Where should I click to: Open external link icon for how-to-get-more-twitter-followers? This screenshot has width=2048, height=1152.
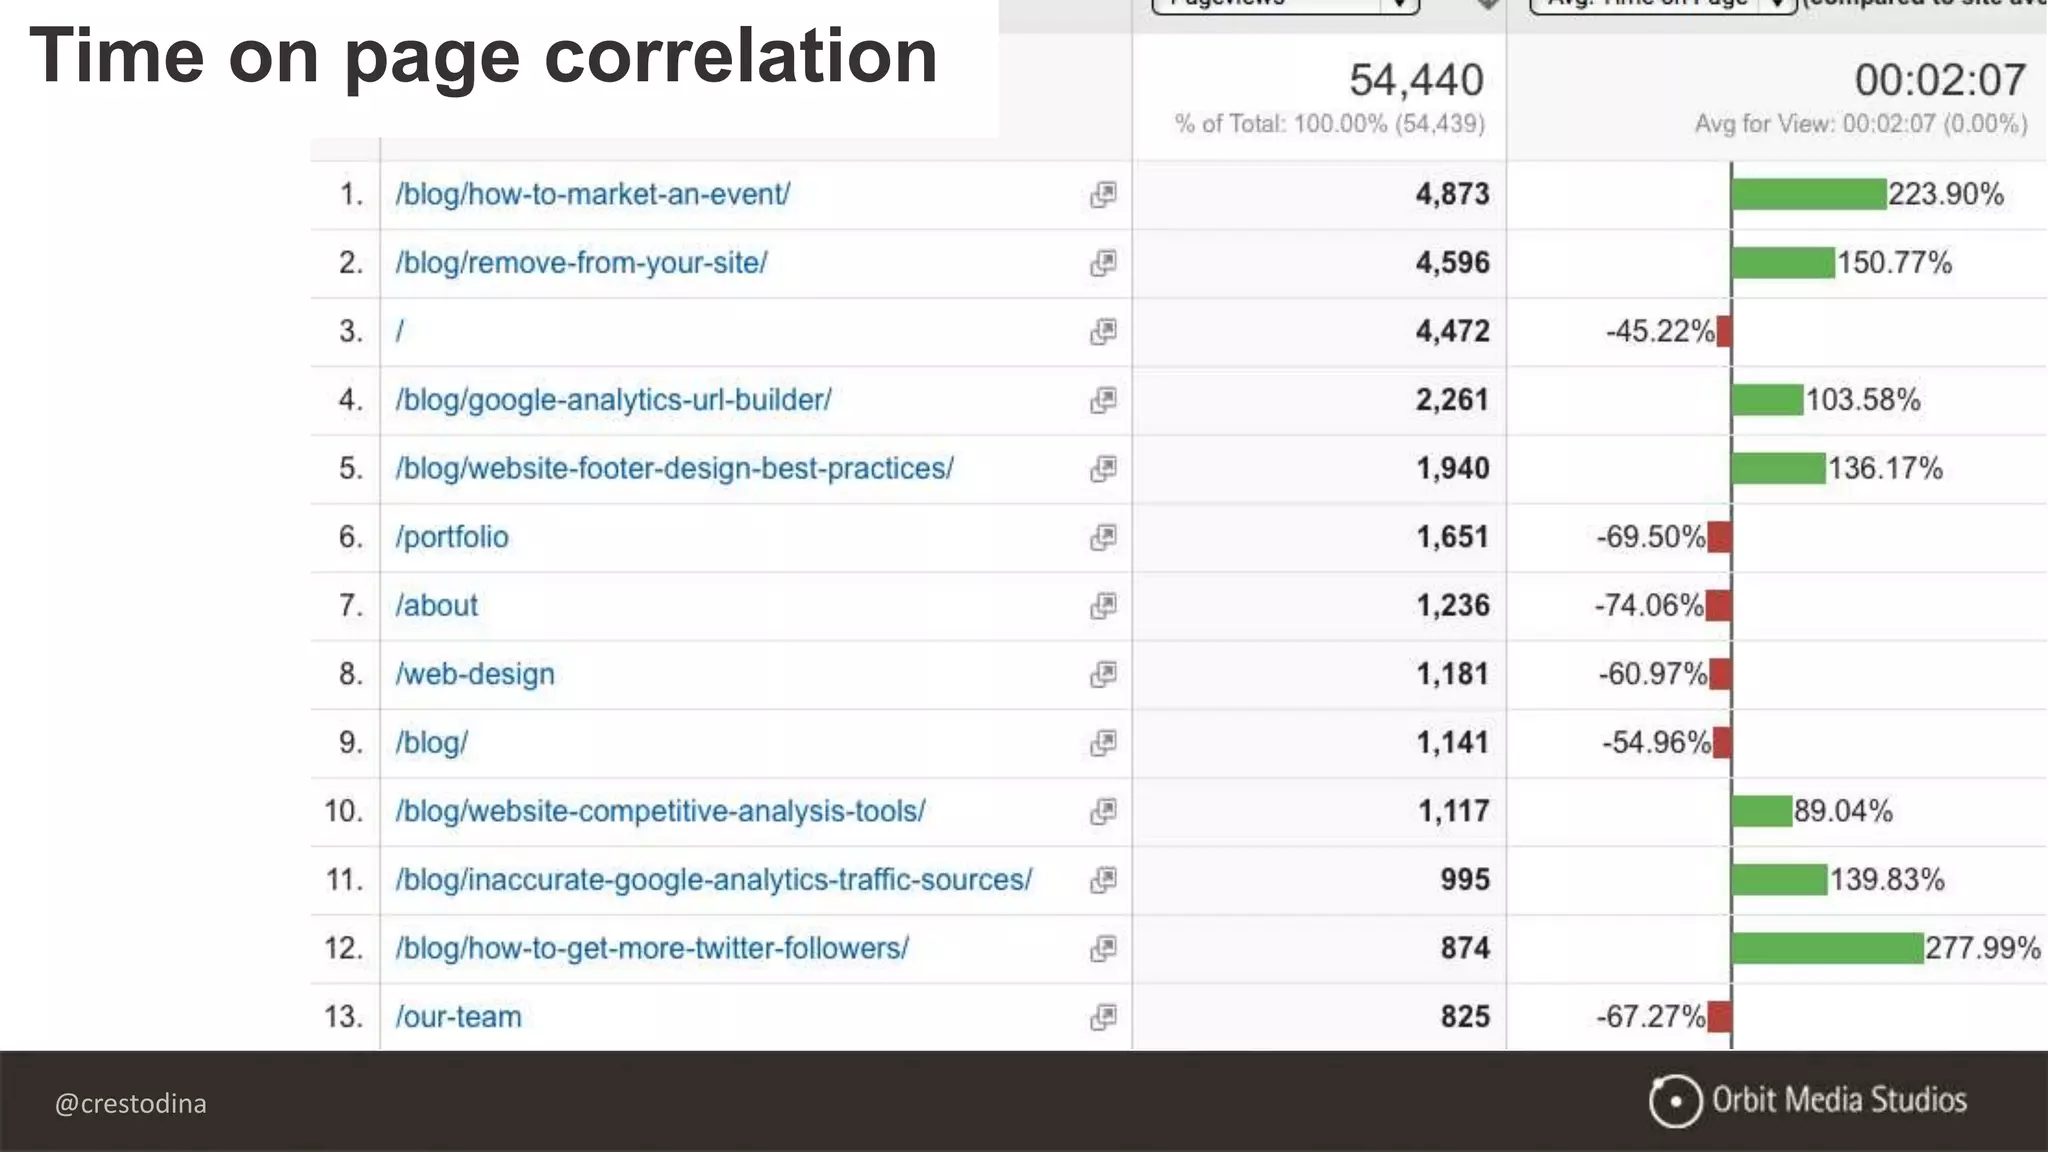[x=1103, y=948]
